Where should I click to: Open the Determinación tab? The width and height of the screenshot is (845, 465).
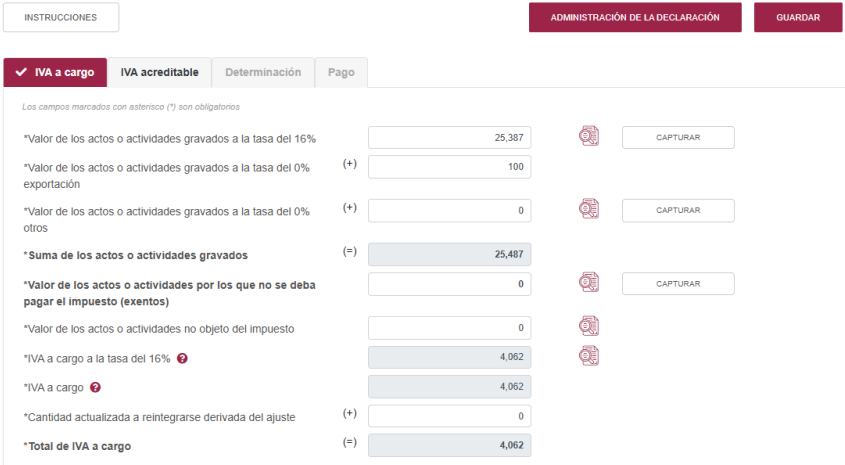click(263, 72)
